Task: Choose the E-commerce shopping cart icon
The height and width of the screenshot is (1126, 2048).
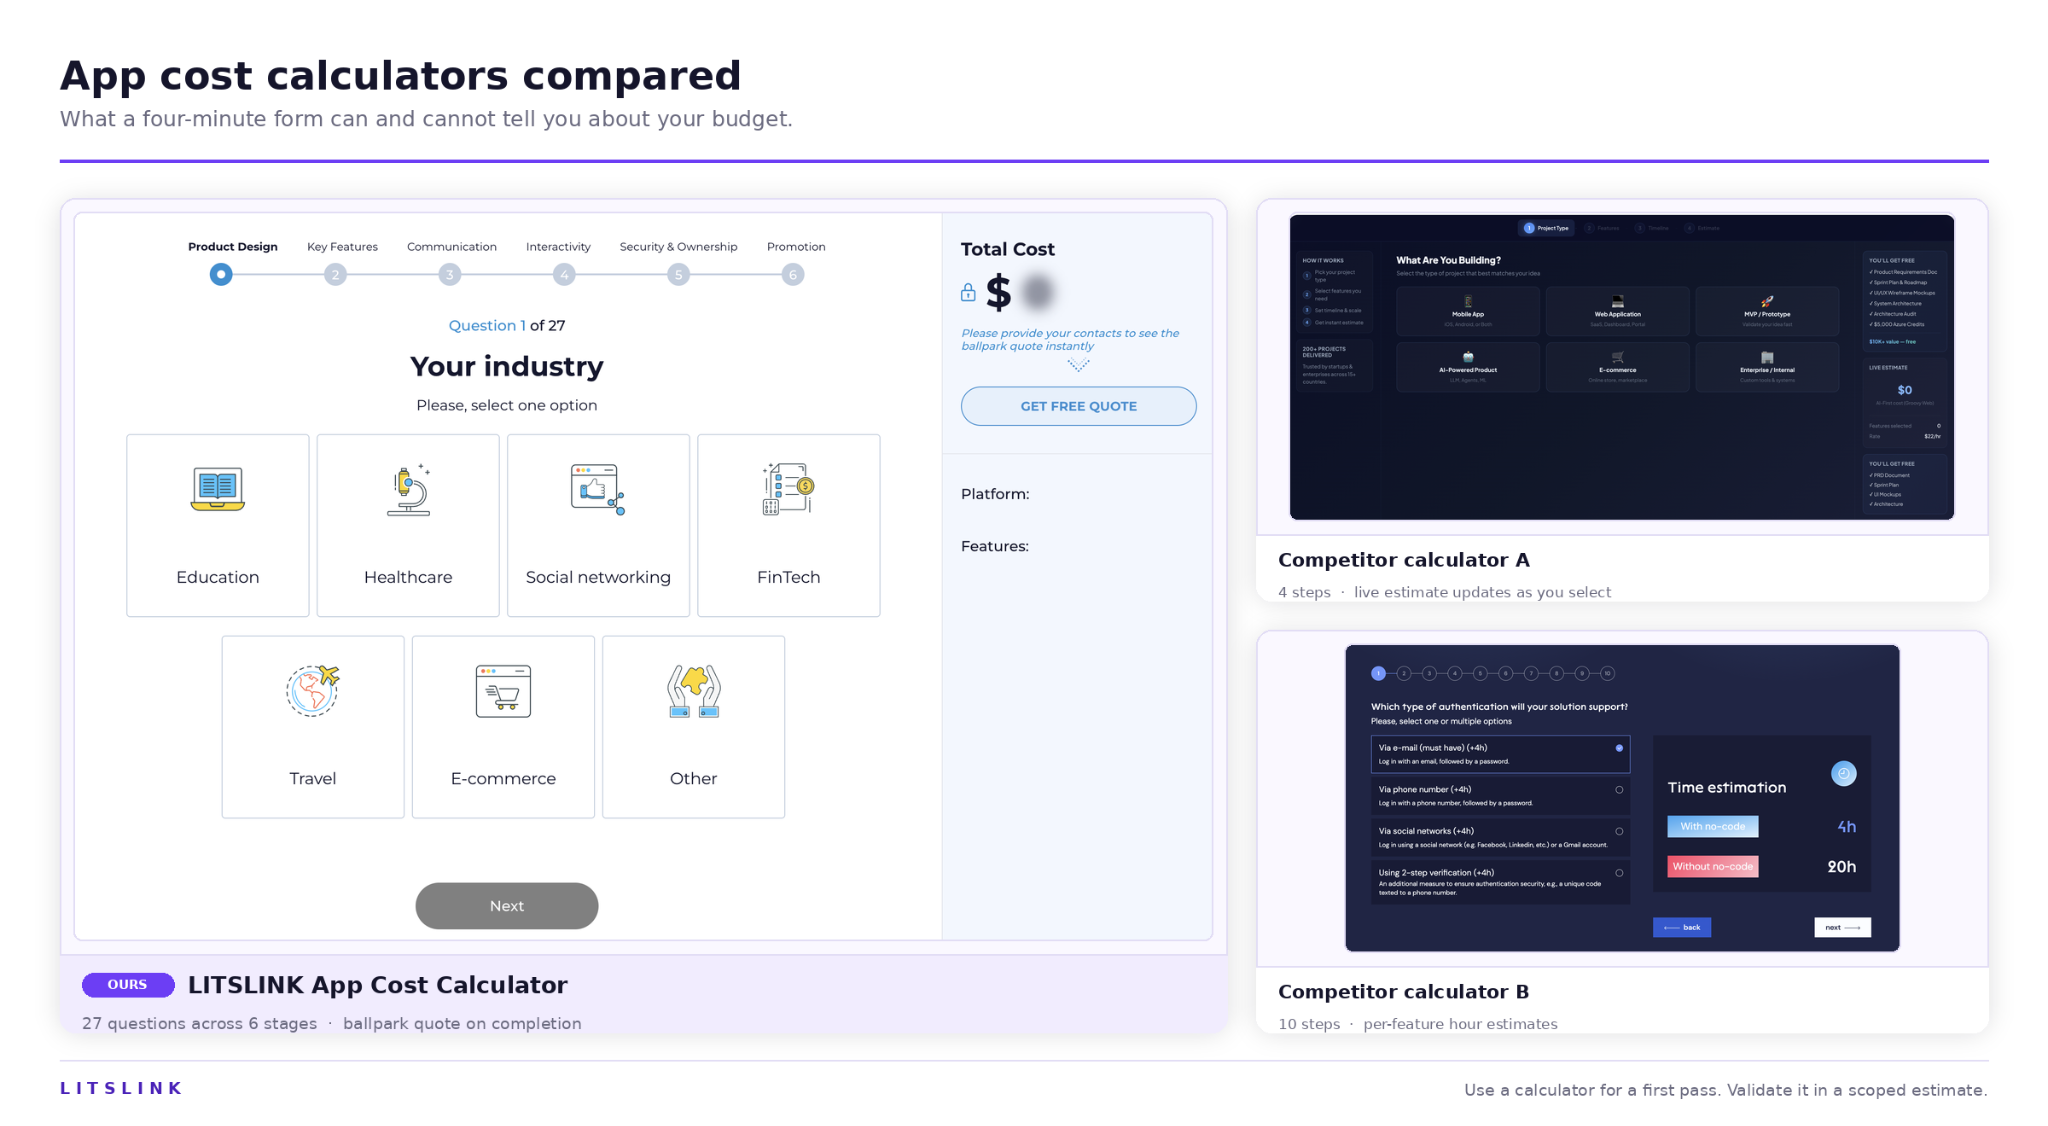Action: point(503,691)
